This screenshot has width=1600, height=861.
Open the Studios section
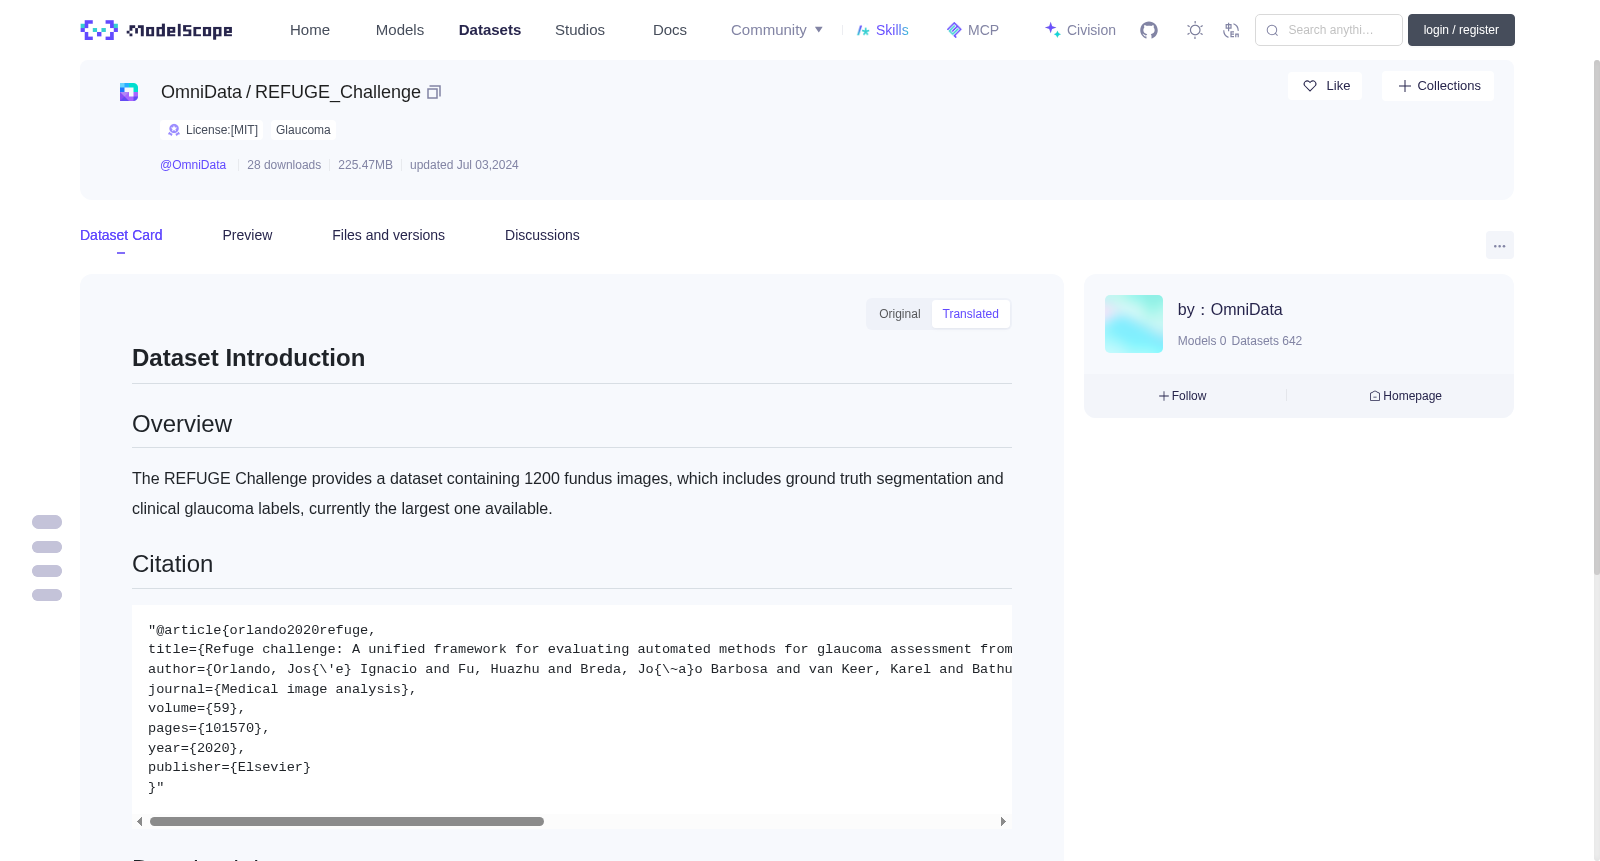580,30
